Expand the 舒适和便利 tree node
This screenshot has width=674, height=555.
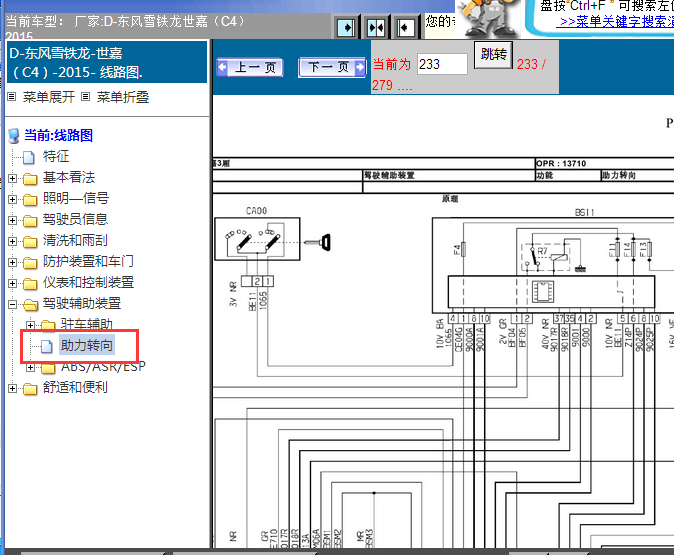[12, 389]
